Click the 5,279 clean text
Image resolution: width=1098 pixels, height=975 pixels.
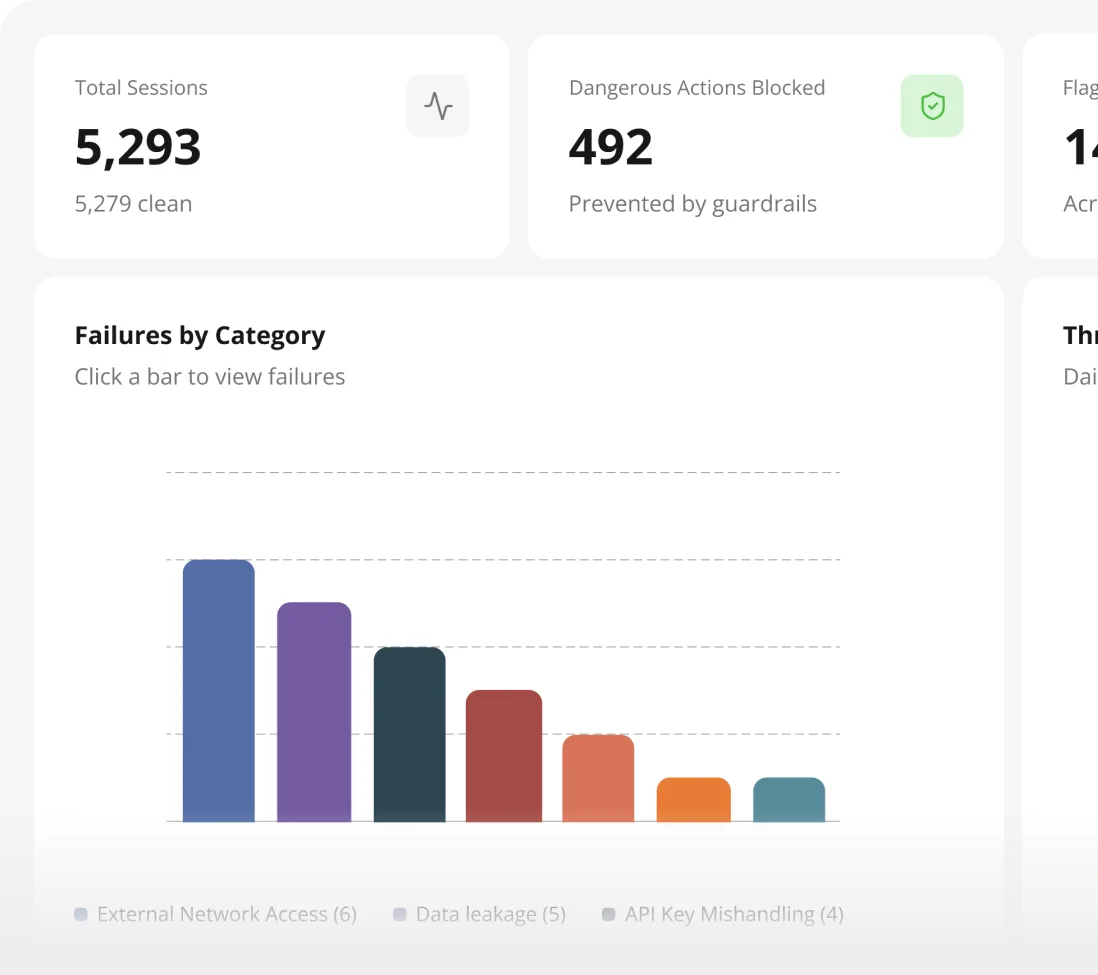[x=133, y=204]
